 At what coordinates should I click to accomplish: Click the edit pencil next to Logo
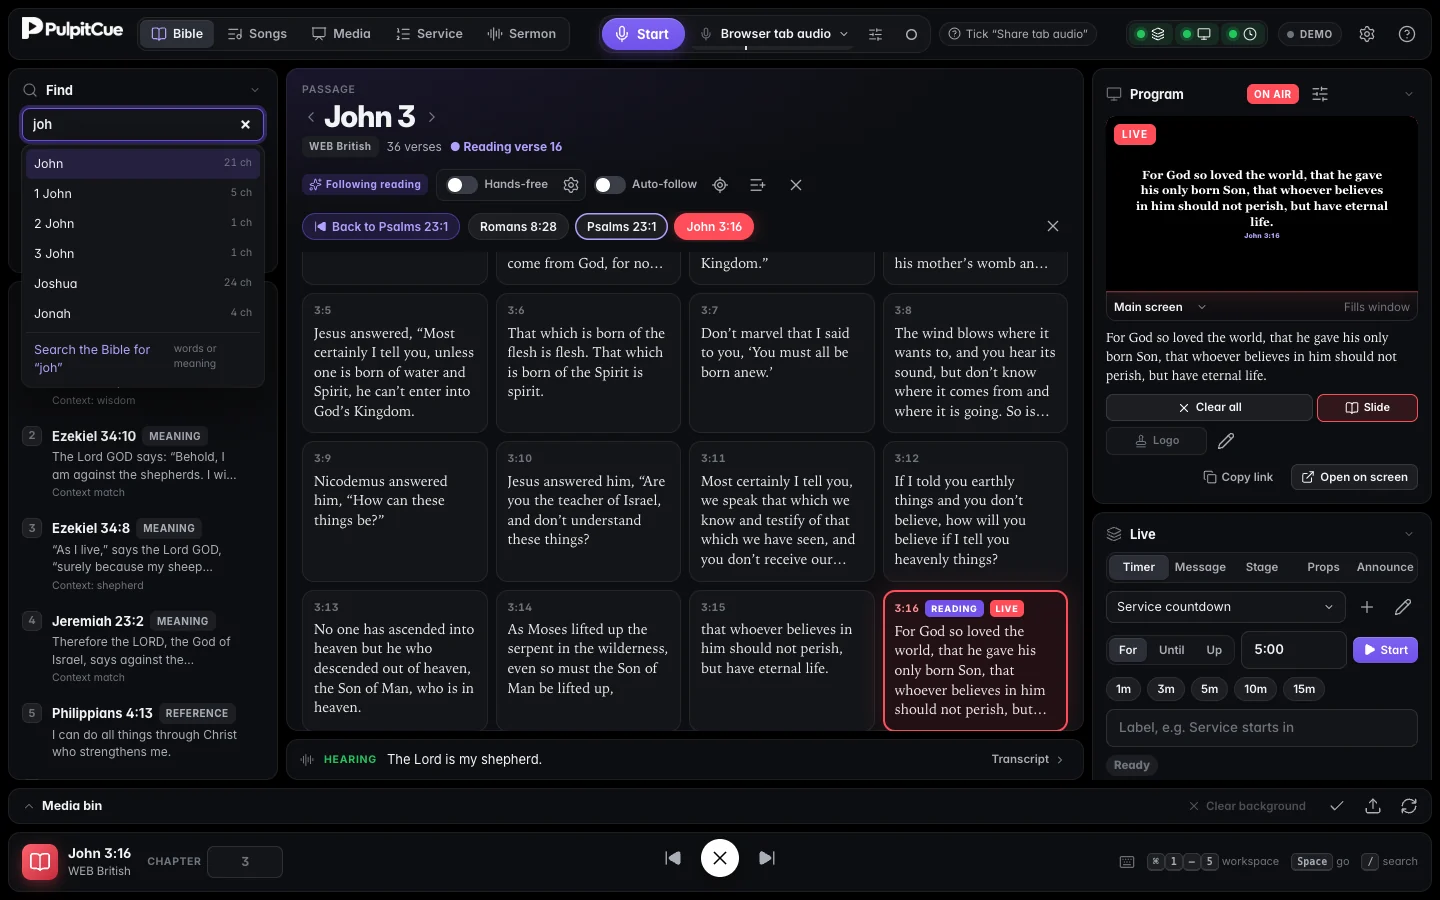pos(1226,441)
